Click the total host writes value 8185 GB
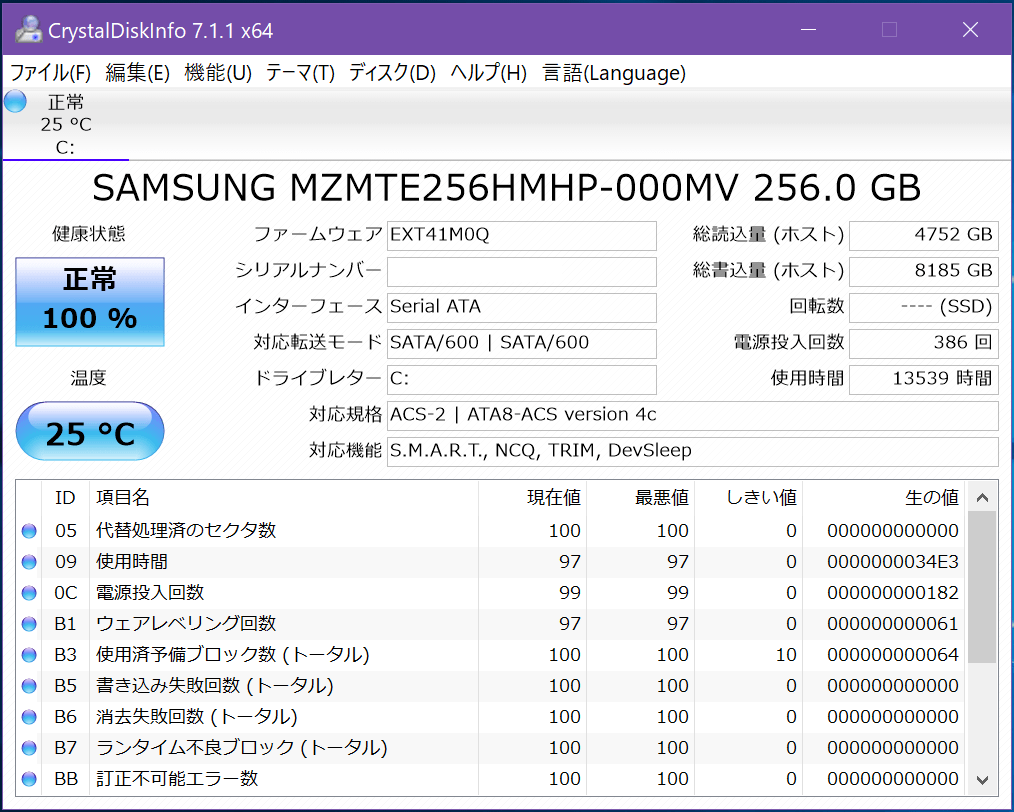This screenshot has height=812, width=1014. [x=923, y=272]
